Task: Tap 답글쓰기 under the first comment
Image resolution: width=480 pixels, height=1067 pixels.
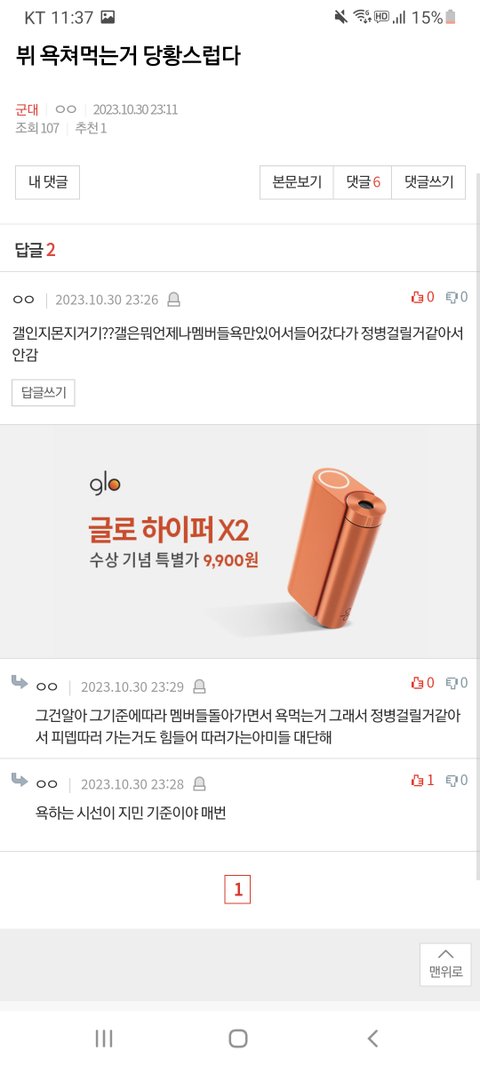Action: (43, 393)
